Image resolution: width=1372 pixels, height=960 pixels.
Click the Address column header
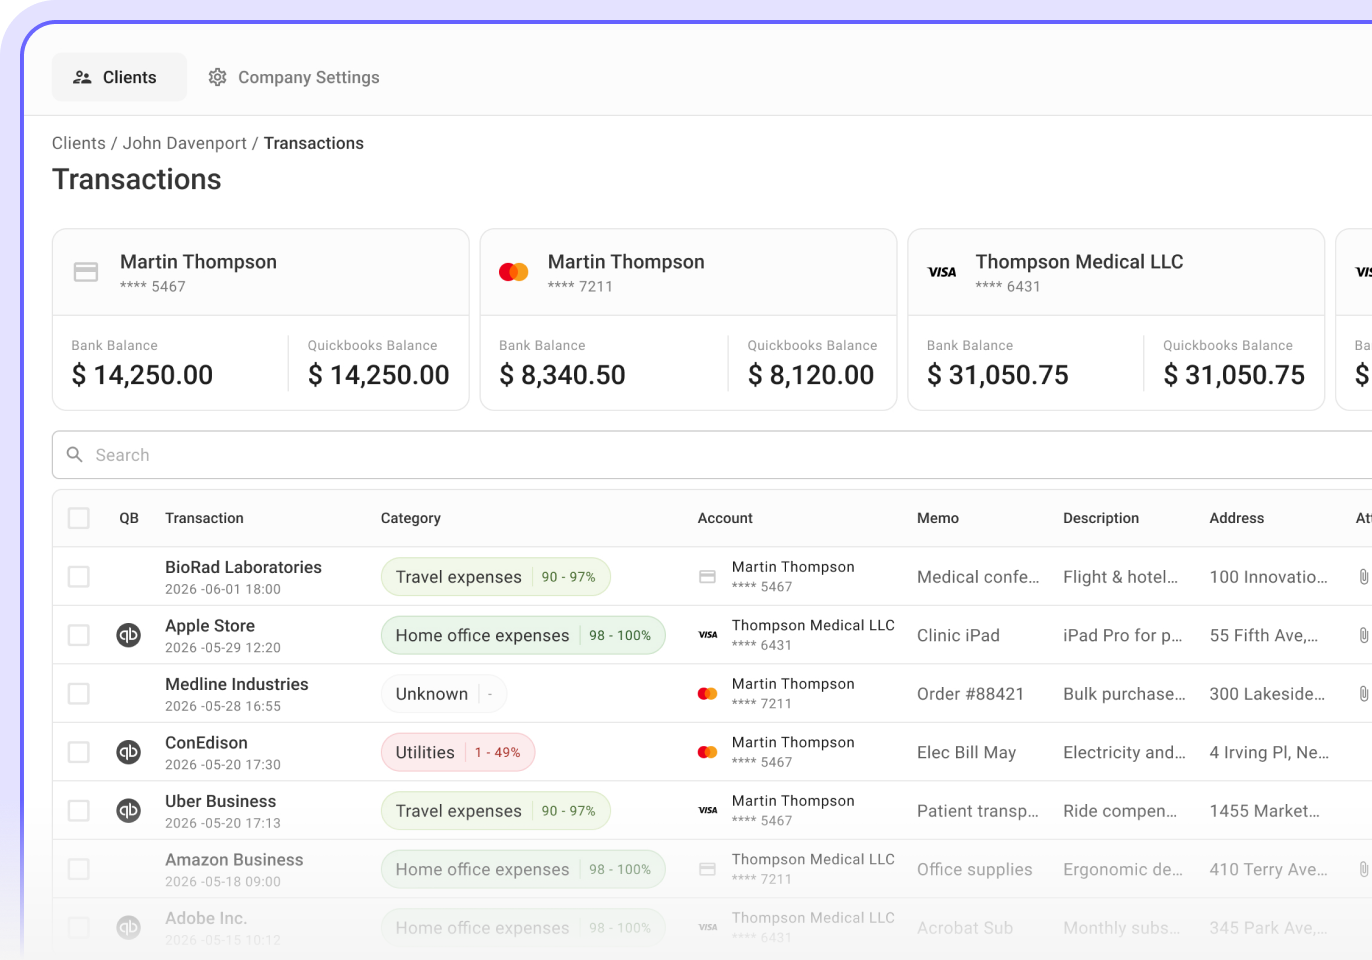pos(1237,518)
